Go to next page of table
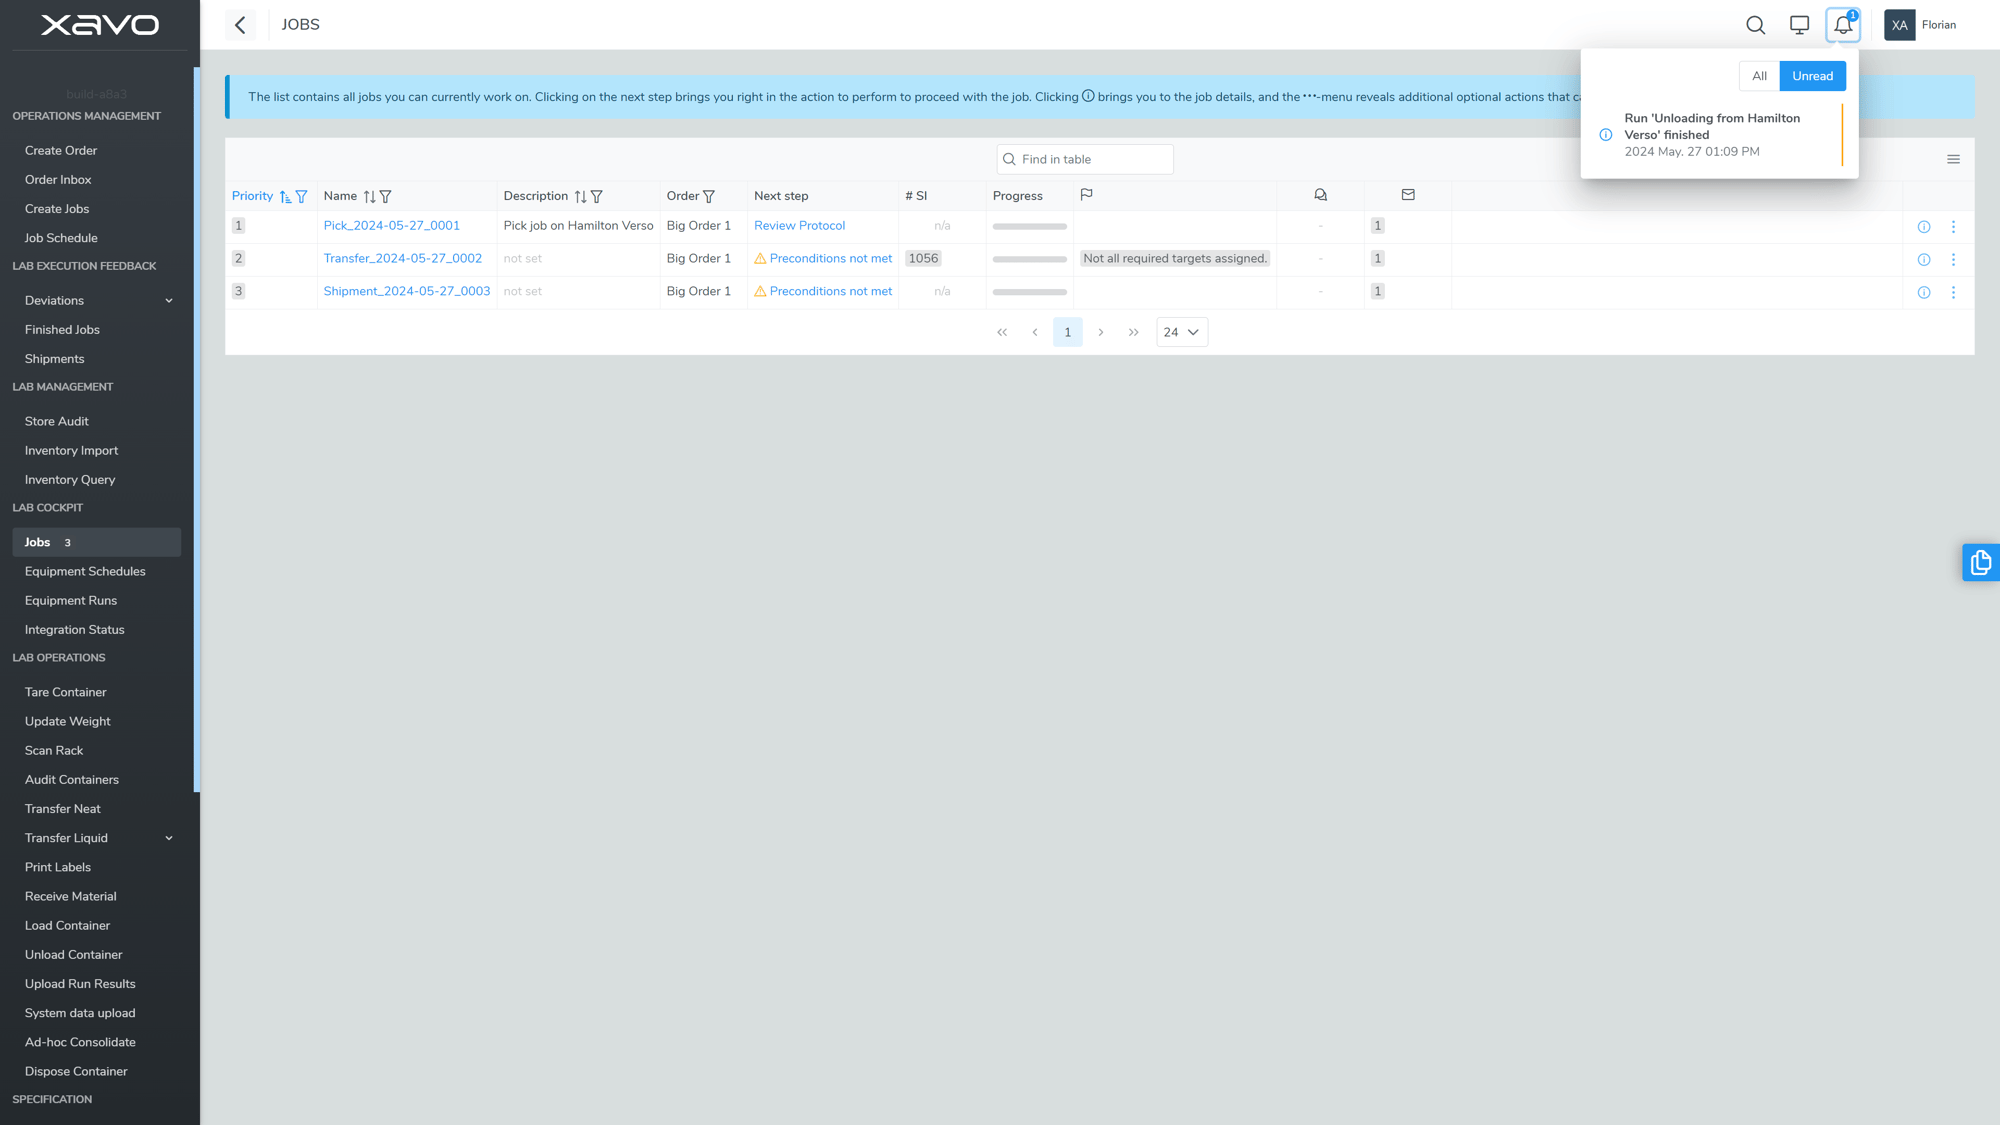Image resolution: width=2000 pixels, height=1125 pixels. [1101, 332]
